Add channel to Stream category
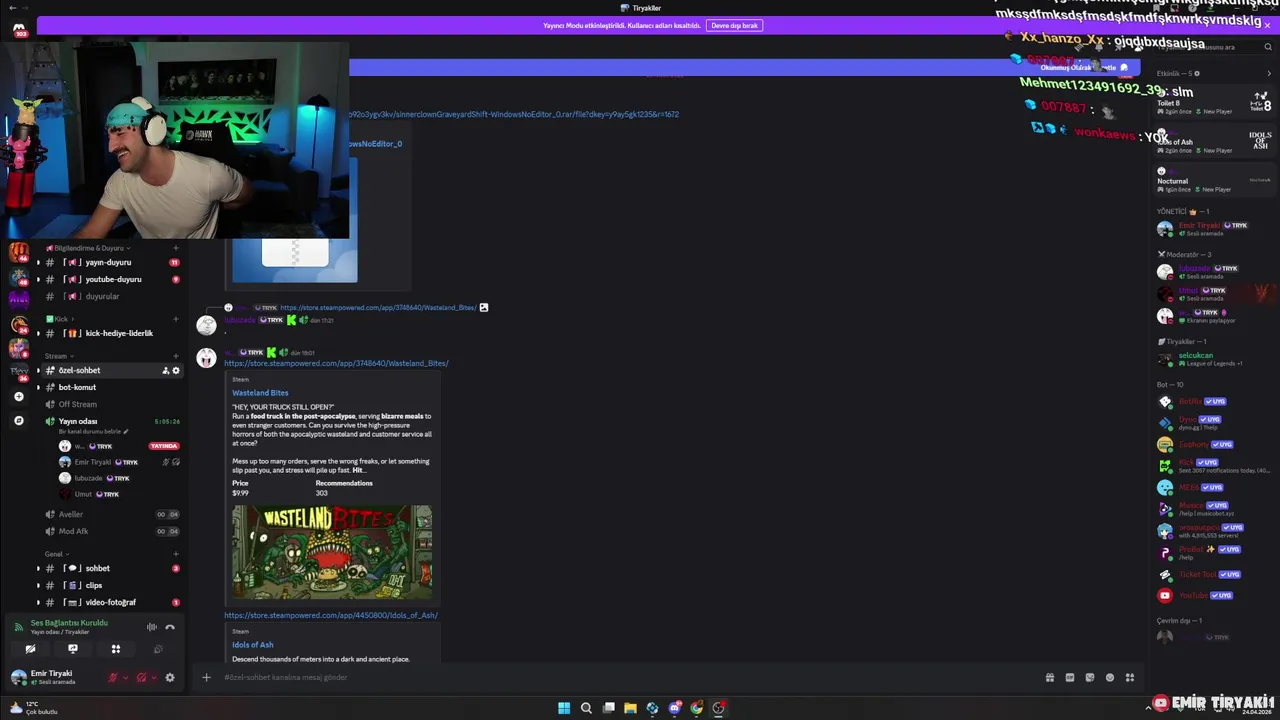Image resolution: width=1280 pixels, height=720 pixels. [x=176, y=356]
